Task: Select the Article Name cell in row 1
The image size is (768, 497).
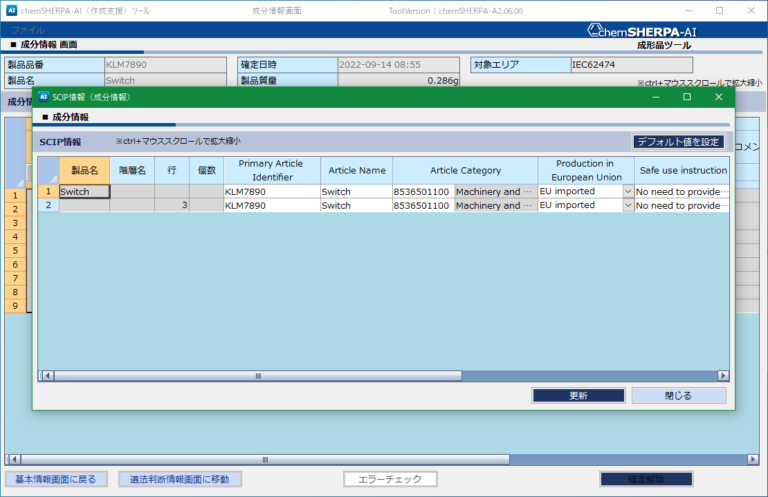Action: (355, 191)
